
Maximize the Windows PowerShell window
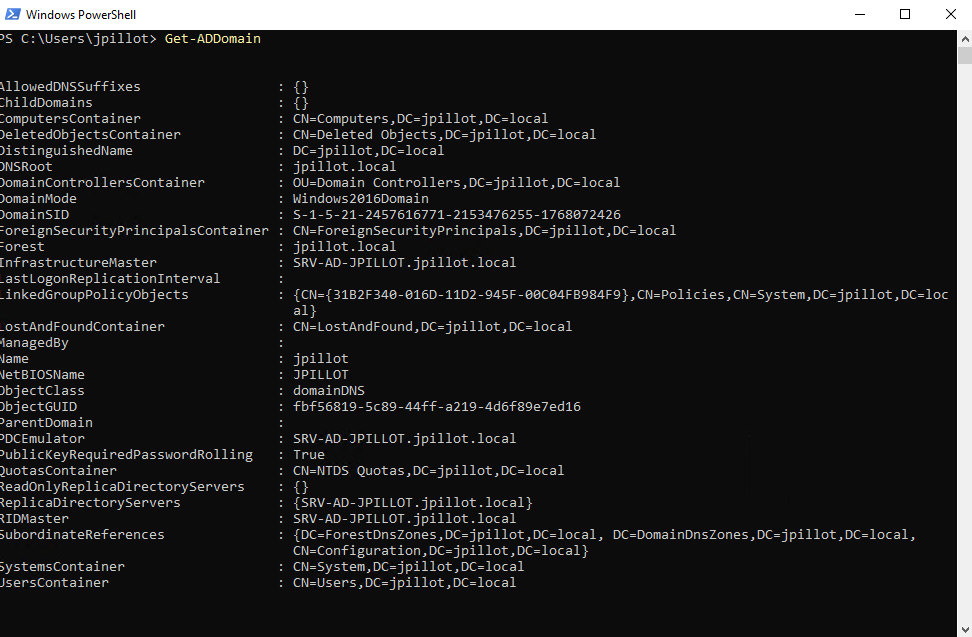(x=905, y=14)
